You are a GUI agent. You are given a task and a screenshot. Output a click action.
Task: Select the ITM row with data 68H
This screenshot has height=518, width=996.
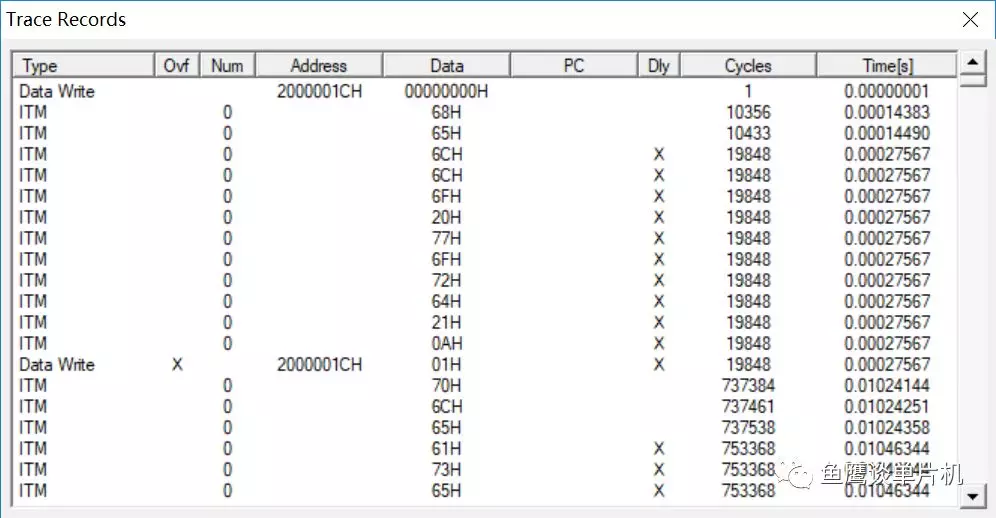(484, 112)
